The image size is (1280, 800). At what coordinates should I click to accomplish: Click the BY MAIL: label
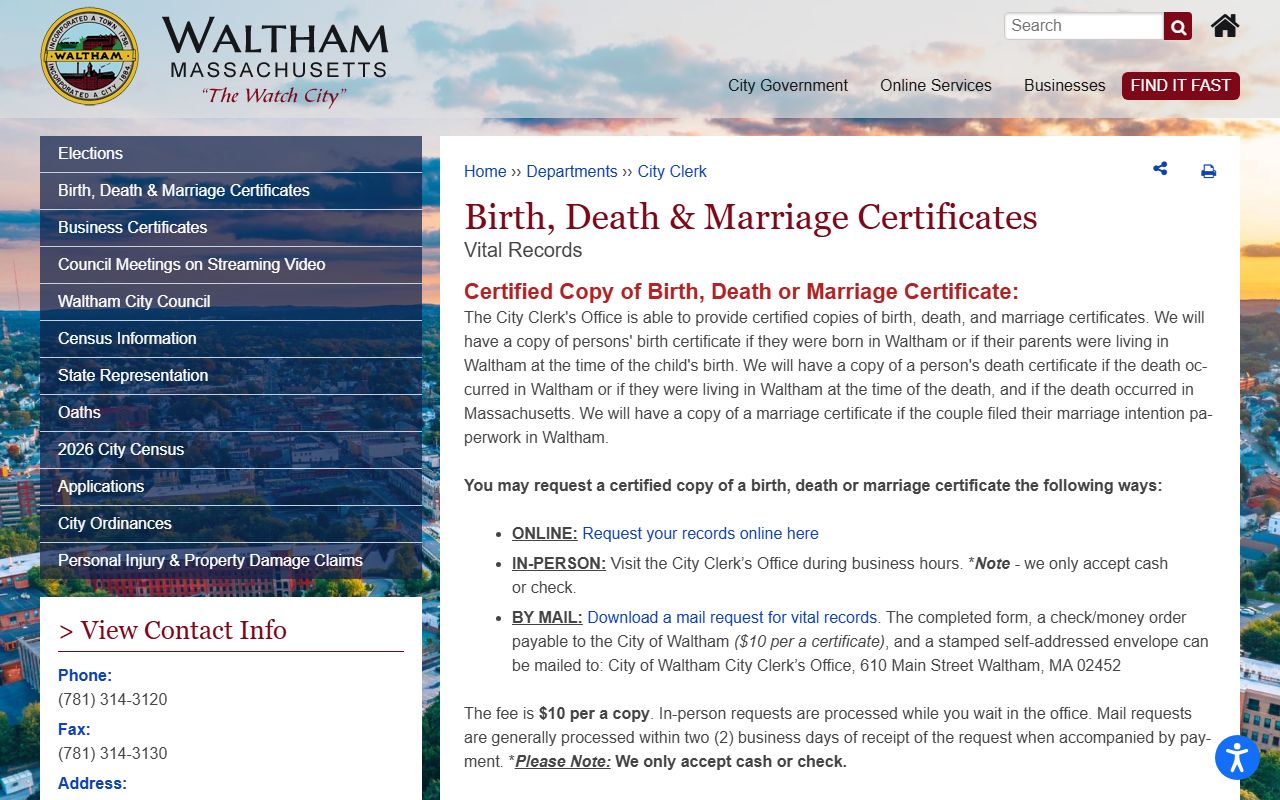(547, 618)
